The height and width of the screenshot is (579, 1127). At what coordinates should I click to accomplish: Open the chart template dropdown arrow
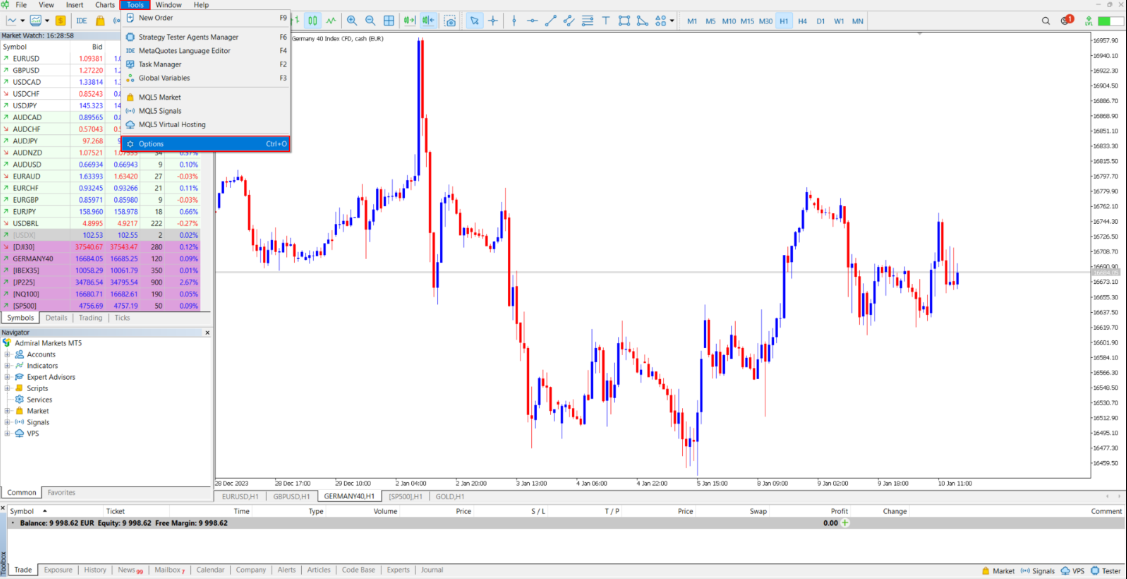coord(46,21)
